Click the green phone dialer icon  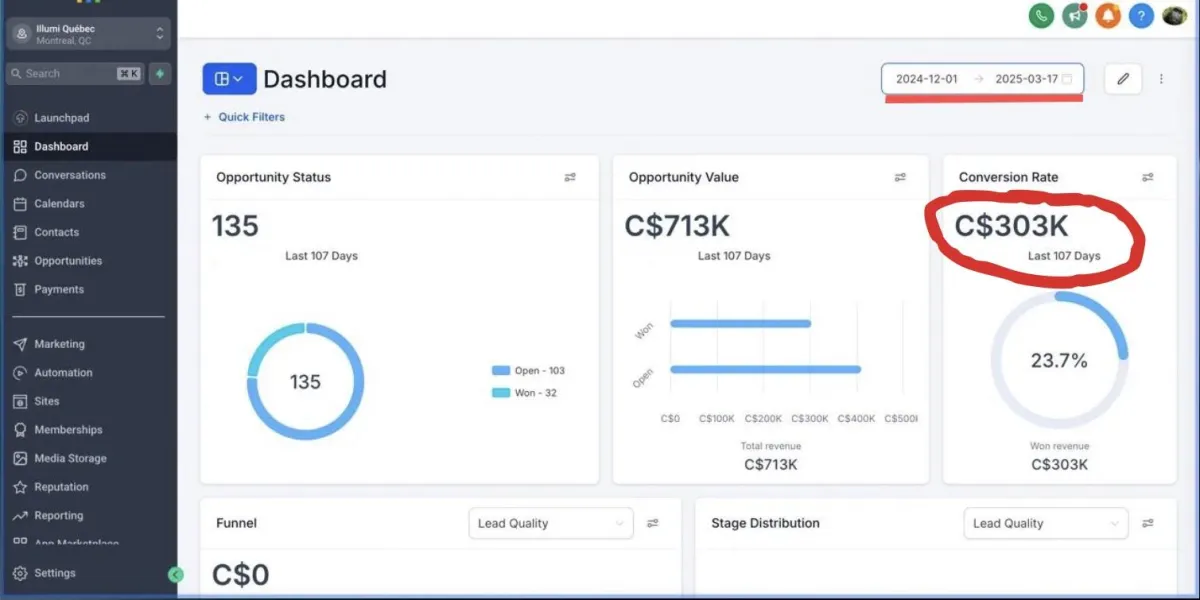pos(1041,16)
